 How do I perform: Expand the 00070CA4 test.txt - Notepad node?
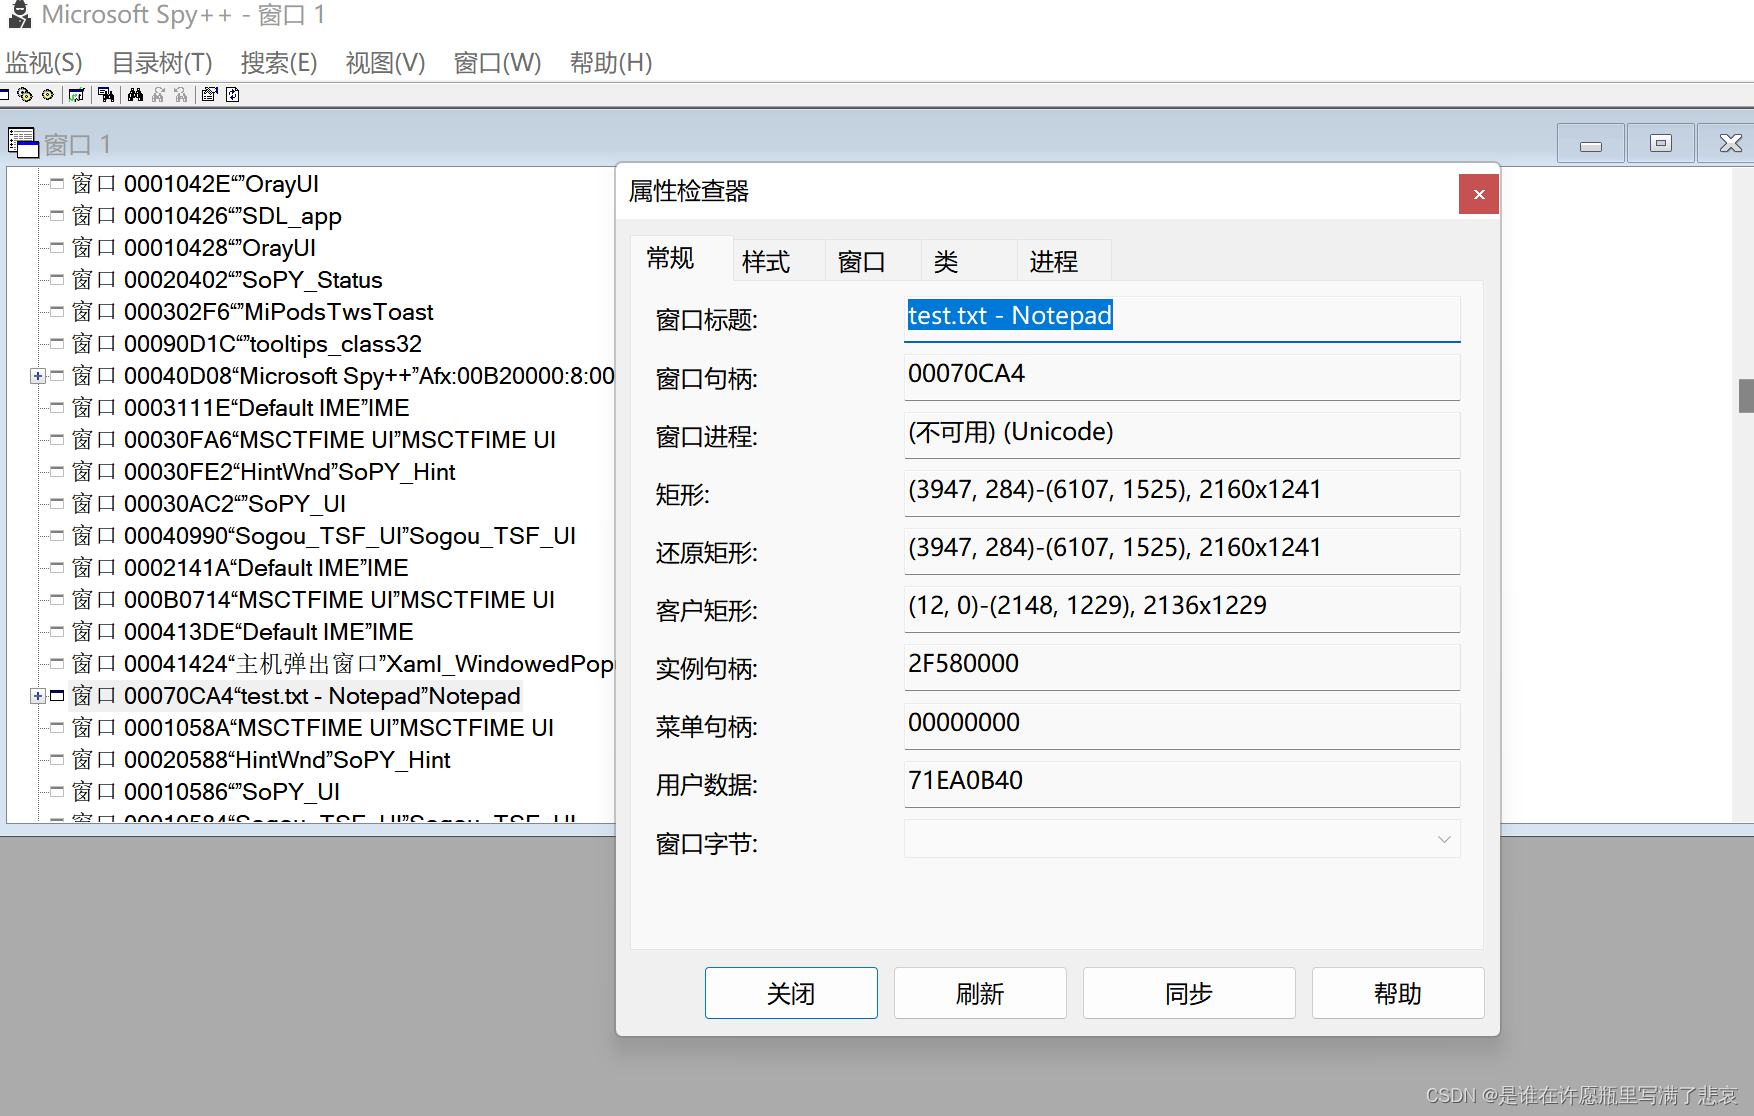point(37,696)
